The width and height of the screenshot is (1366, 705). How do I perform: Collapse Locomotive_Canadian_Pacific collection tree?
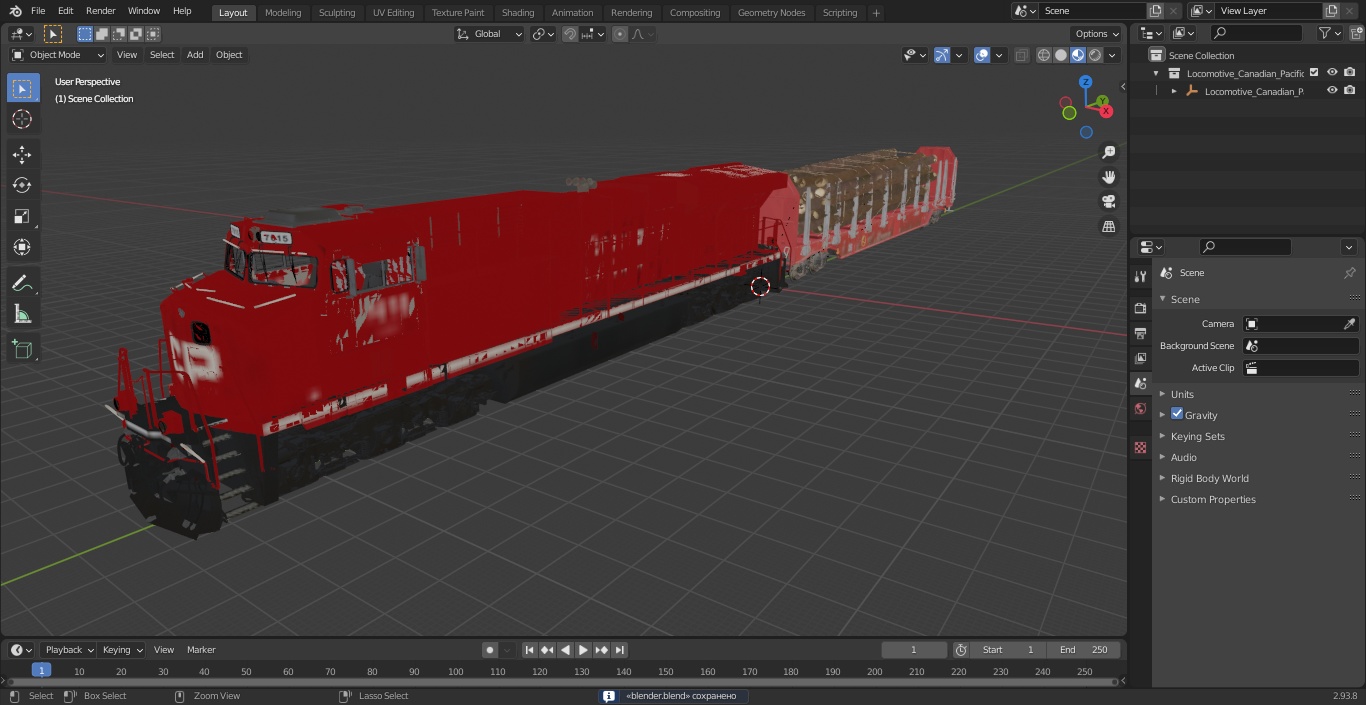point(1156,73)
